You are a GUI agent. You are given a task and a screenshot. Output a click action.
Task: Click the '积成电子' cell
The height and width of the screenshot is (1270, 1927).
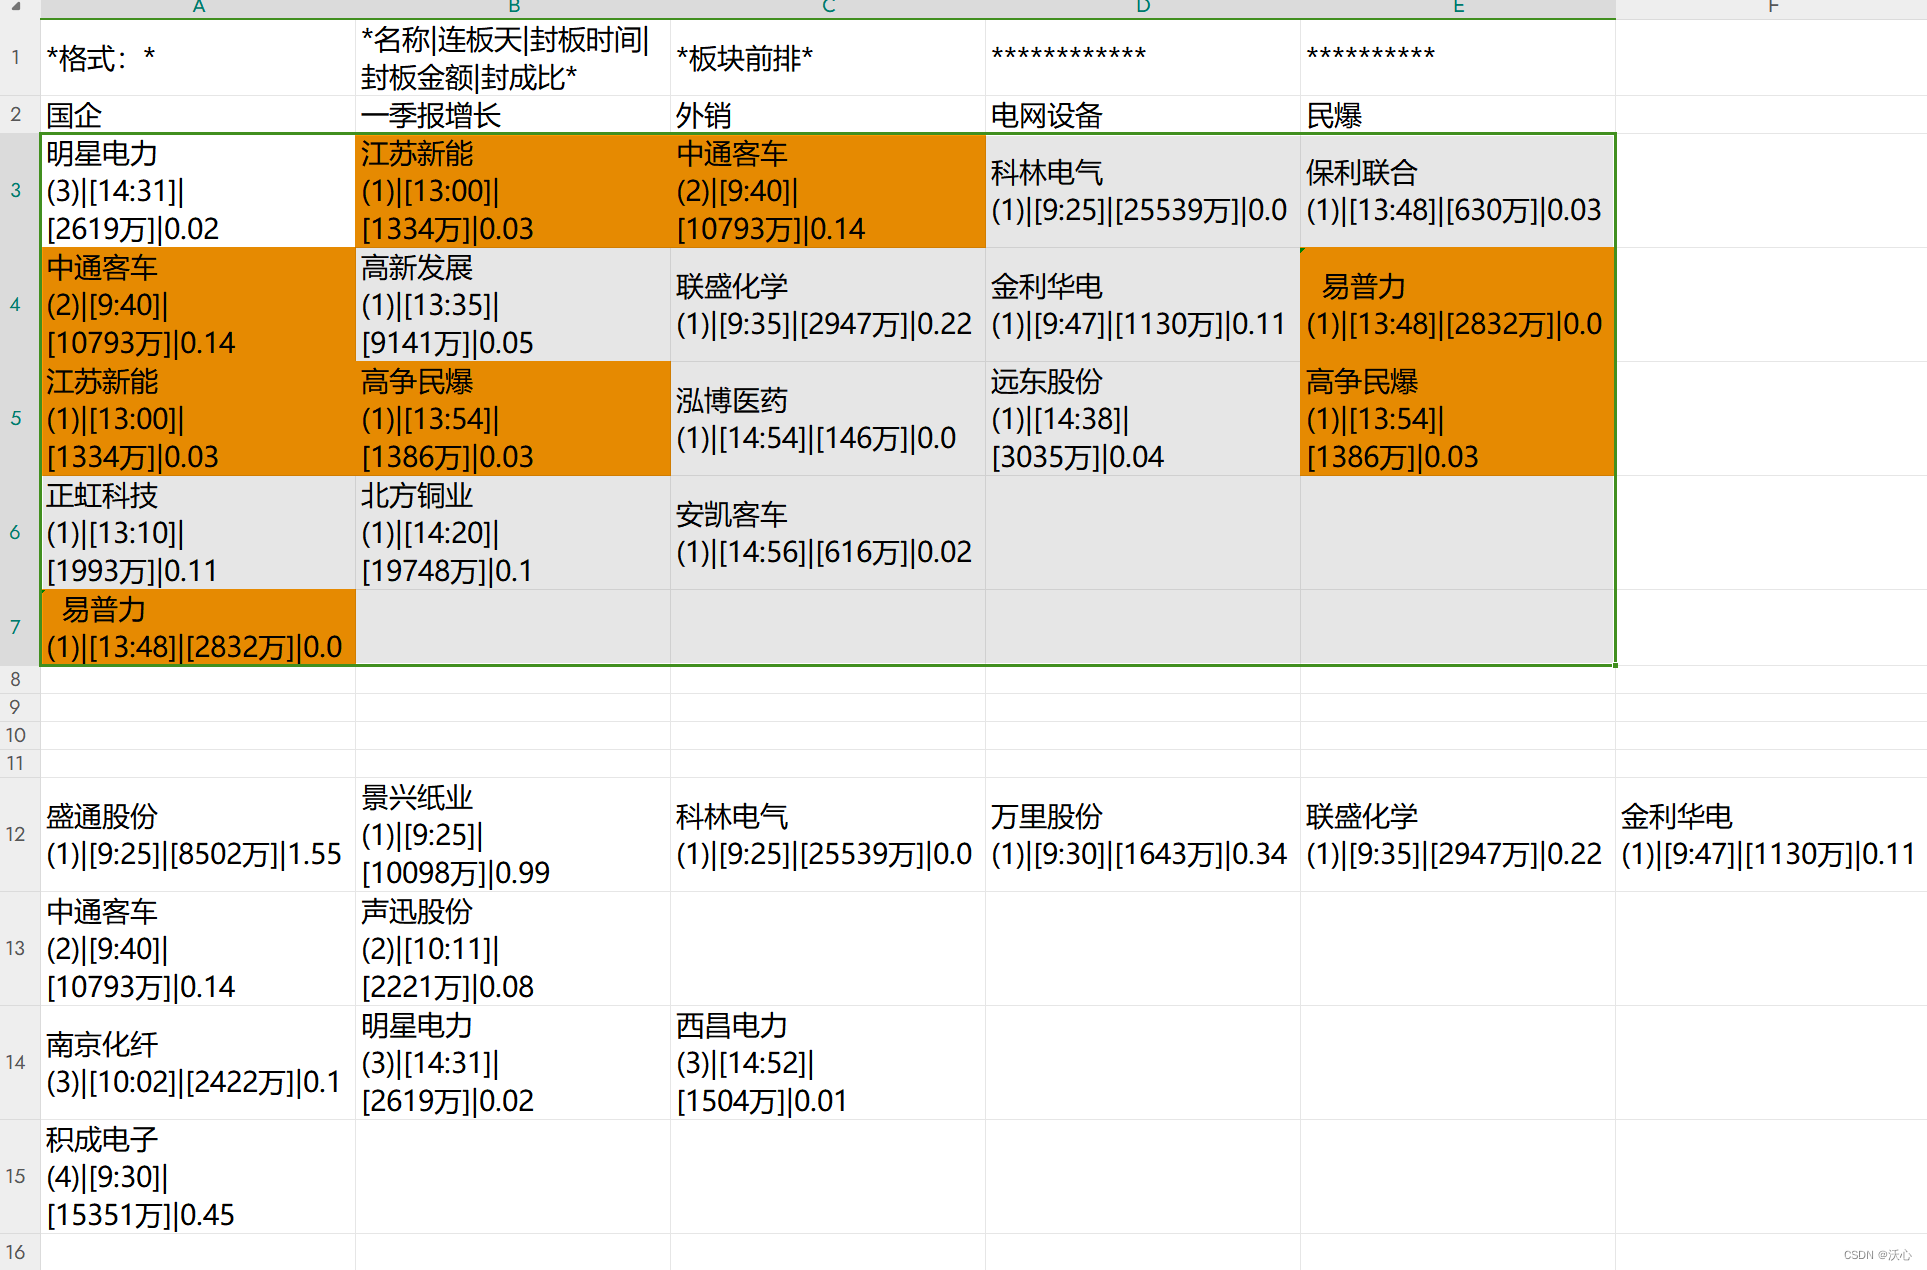[198, 1177]
